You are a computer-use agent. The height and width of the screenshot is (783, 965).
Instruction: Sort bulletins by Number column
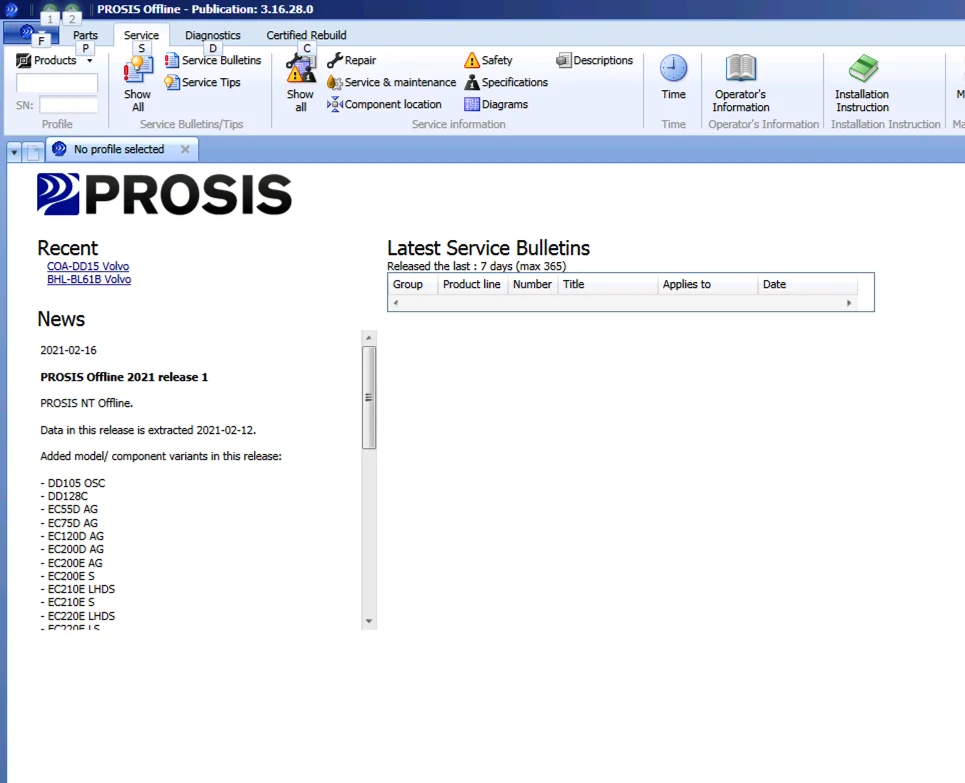[x=532, y=284]
